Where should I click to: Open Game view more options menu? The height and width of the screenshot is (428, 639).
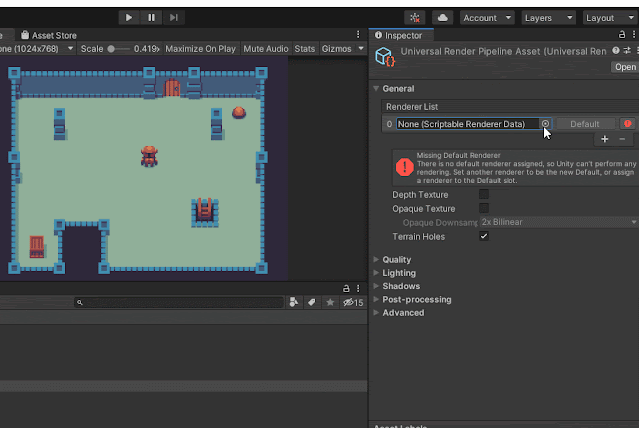(x=358, y=35)
